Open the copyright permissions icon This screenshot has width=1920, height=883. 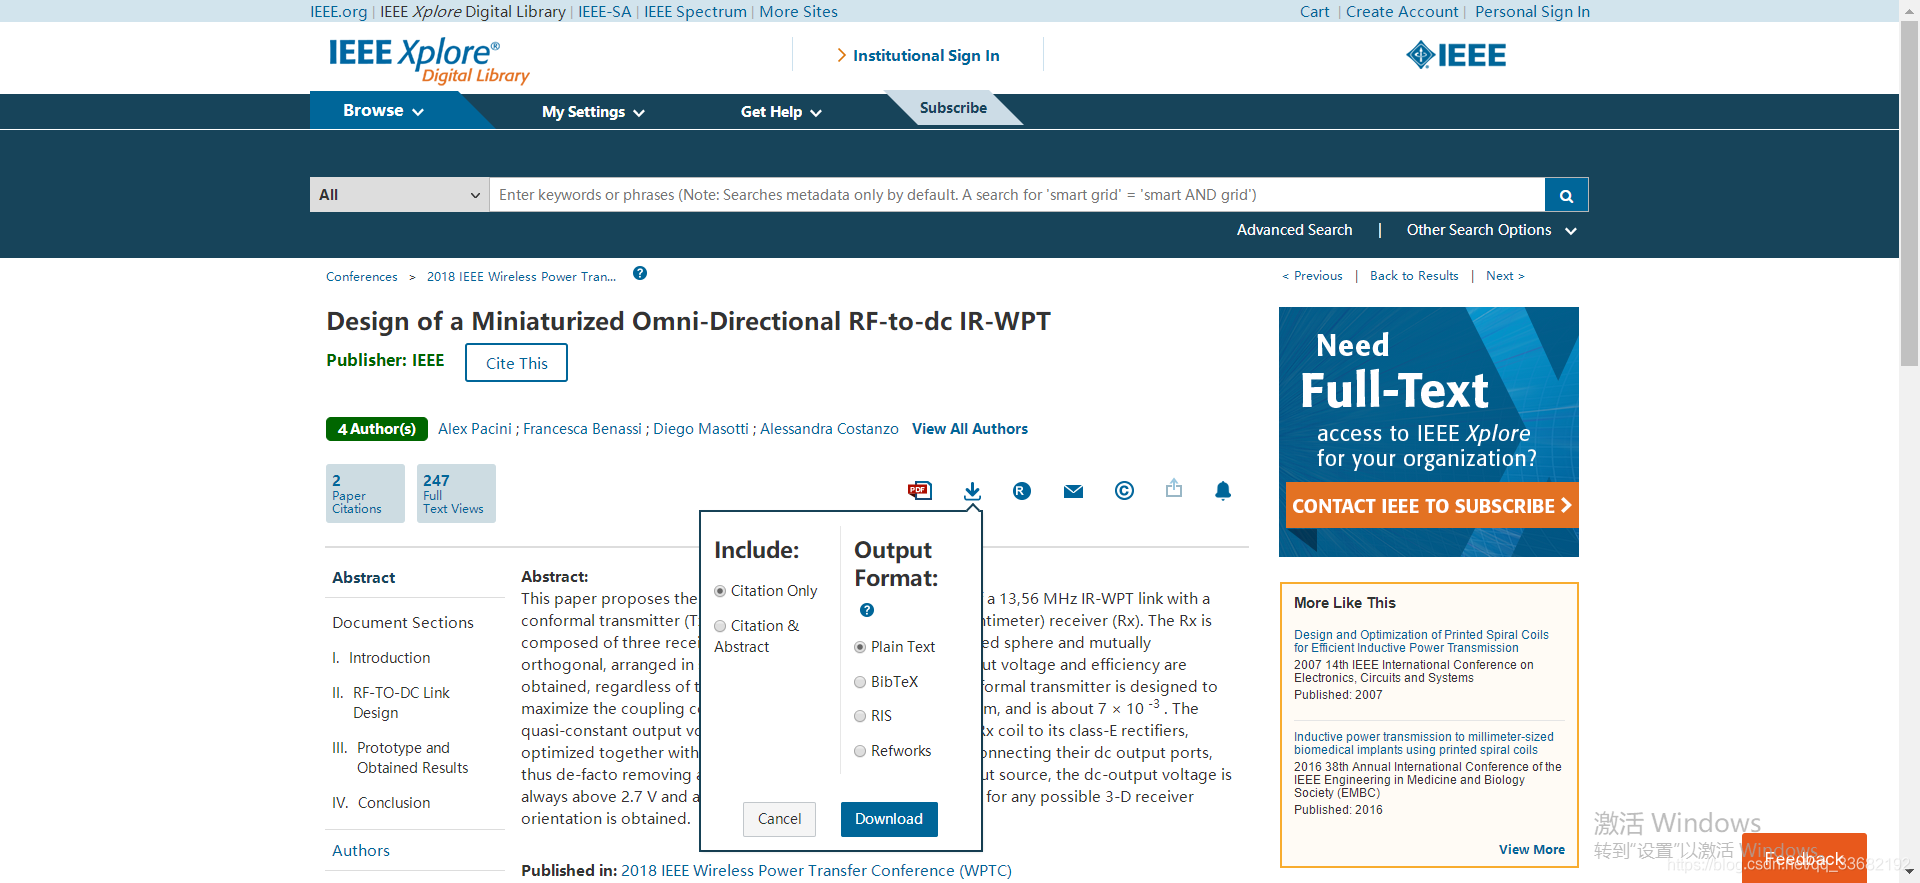1124,491
